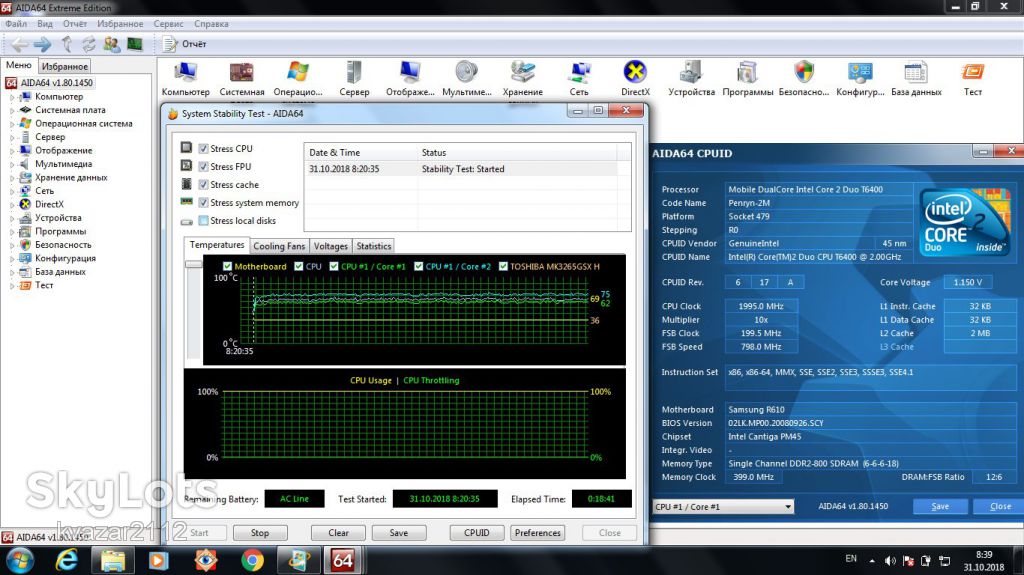Click the back arrow toolbar icon

[20, 44]
